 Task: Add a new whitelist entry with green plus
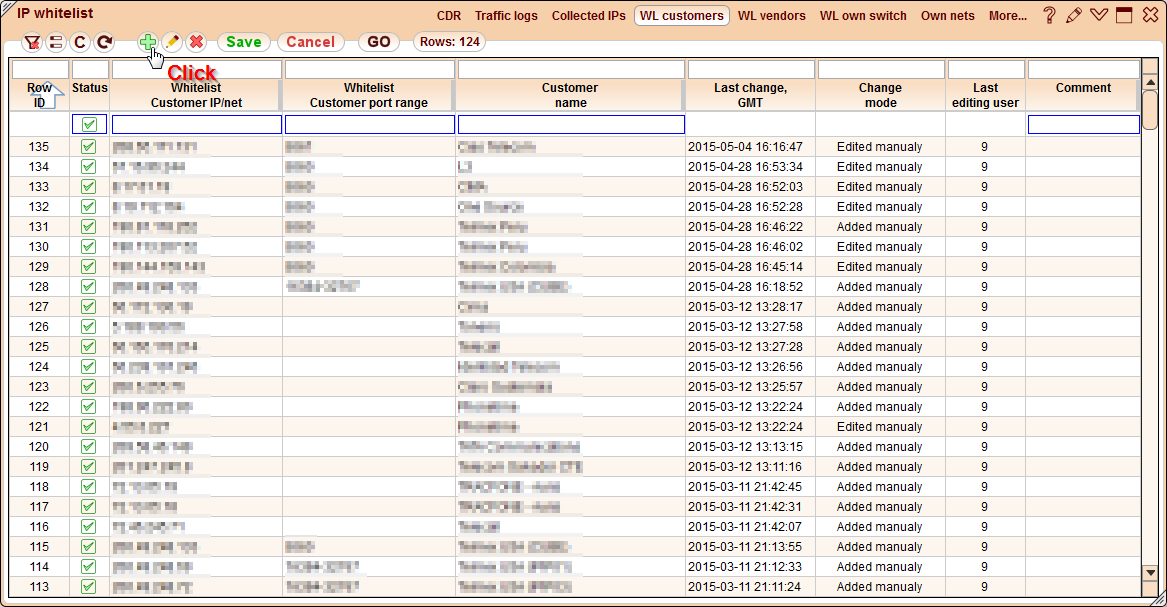coord(147,43)
